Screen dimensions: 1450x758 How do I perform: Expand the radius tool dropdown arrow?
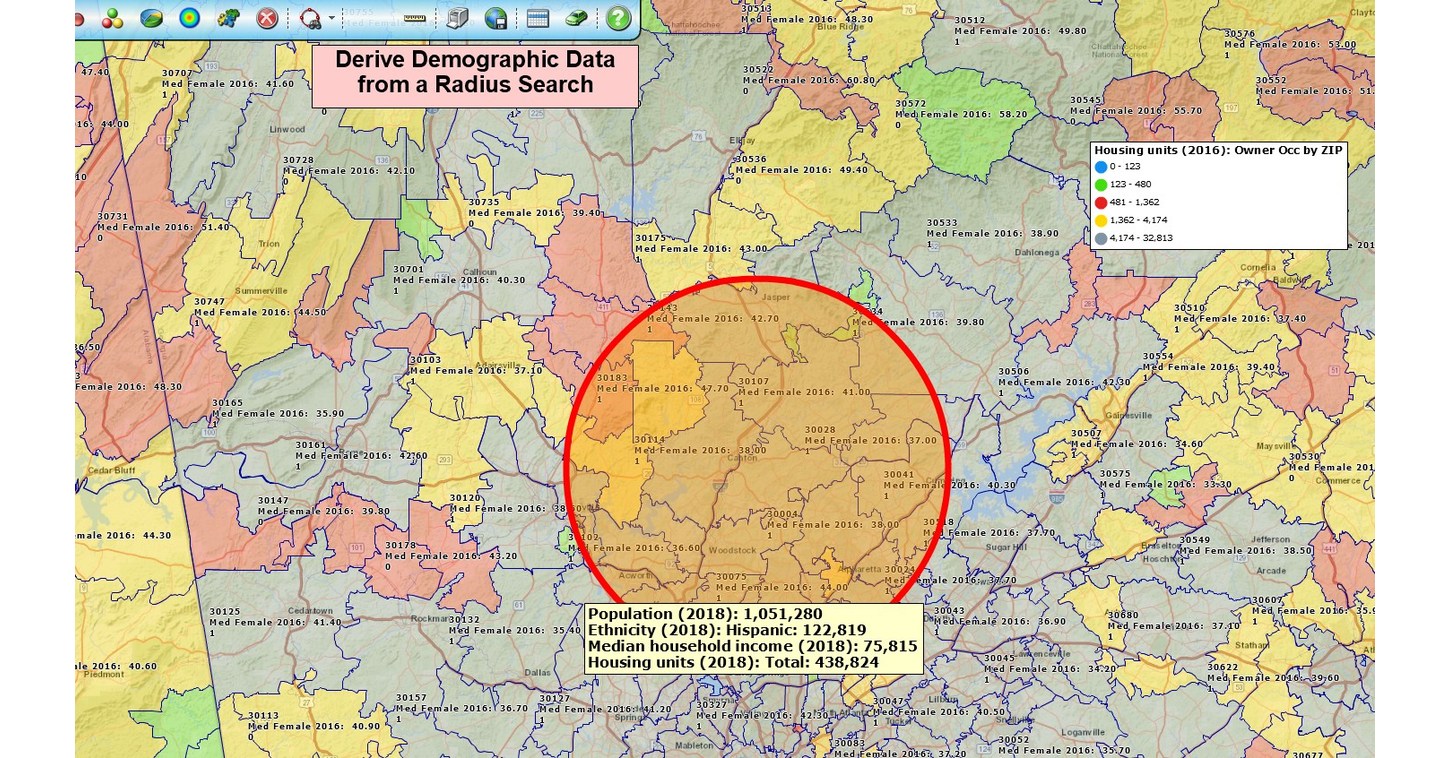pyautogui.click(x=331, y=16)
